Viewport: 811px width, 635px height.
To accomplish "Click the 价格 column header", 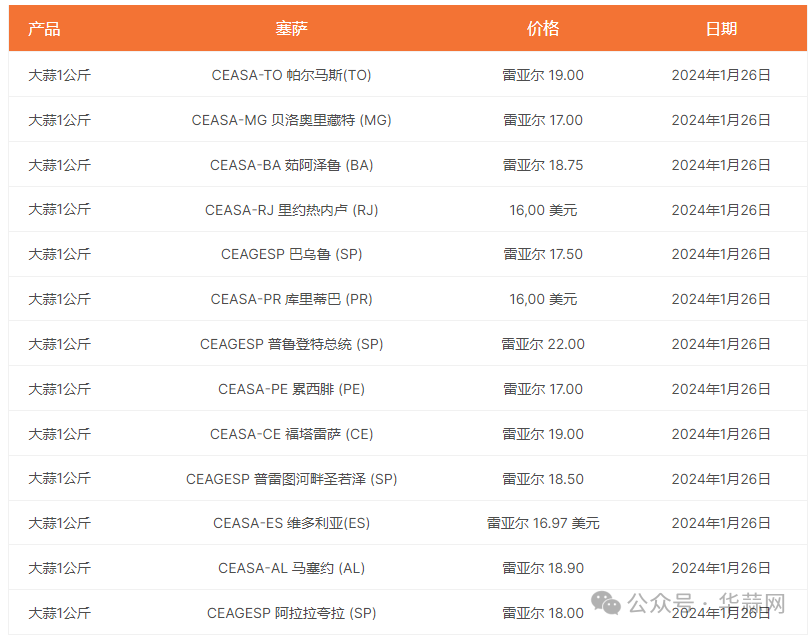I will pyautogui.click(x=543, y=28).
